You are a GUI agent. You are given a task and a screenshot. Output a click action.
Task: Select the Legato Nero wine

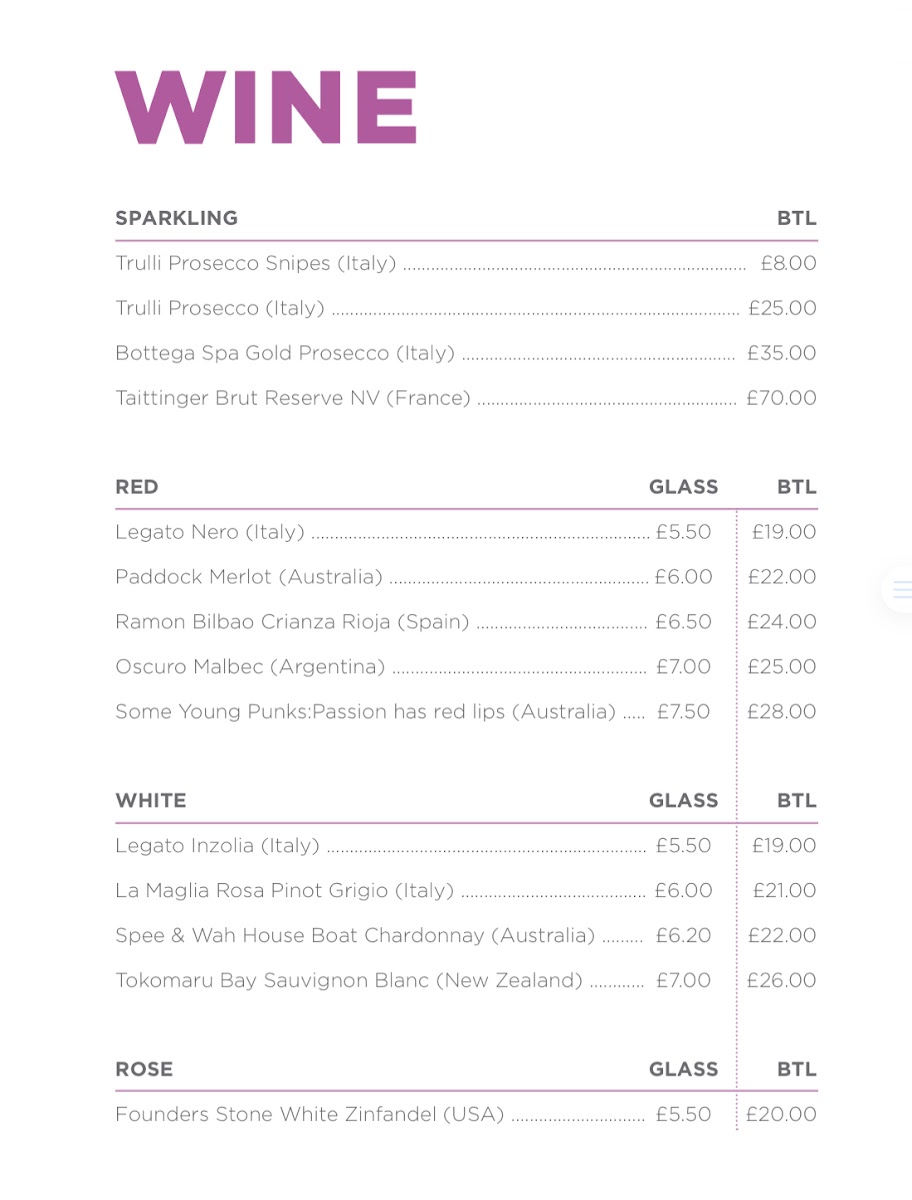pos(210,532)
